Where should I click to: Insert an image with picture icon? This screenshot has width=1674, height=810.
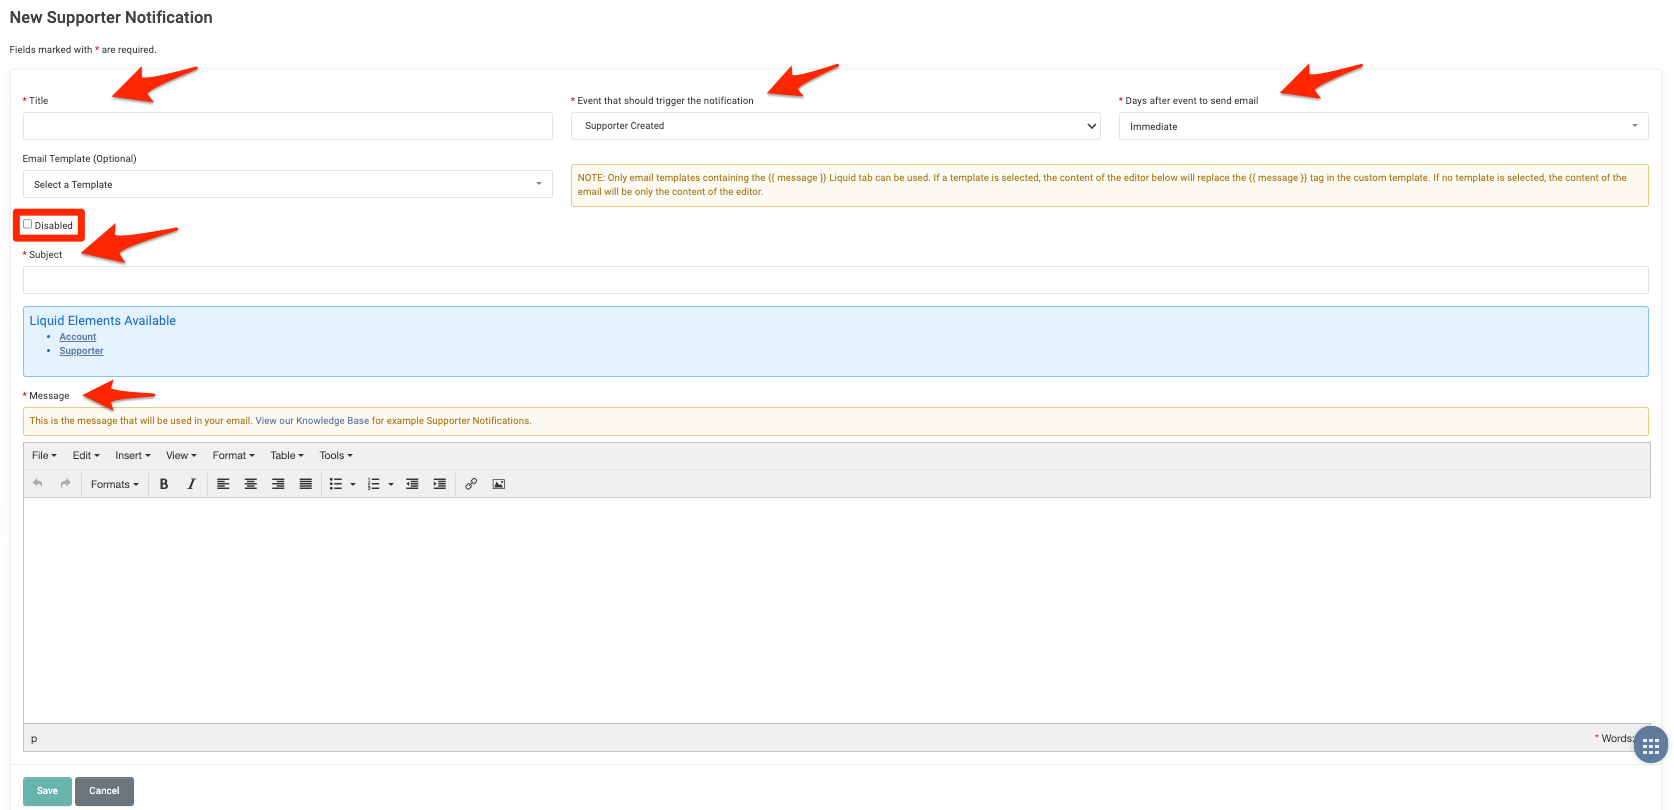499,484
